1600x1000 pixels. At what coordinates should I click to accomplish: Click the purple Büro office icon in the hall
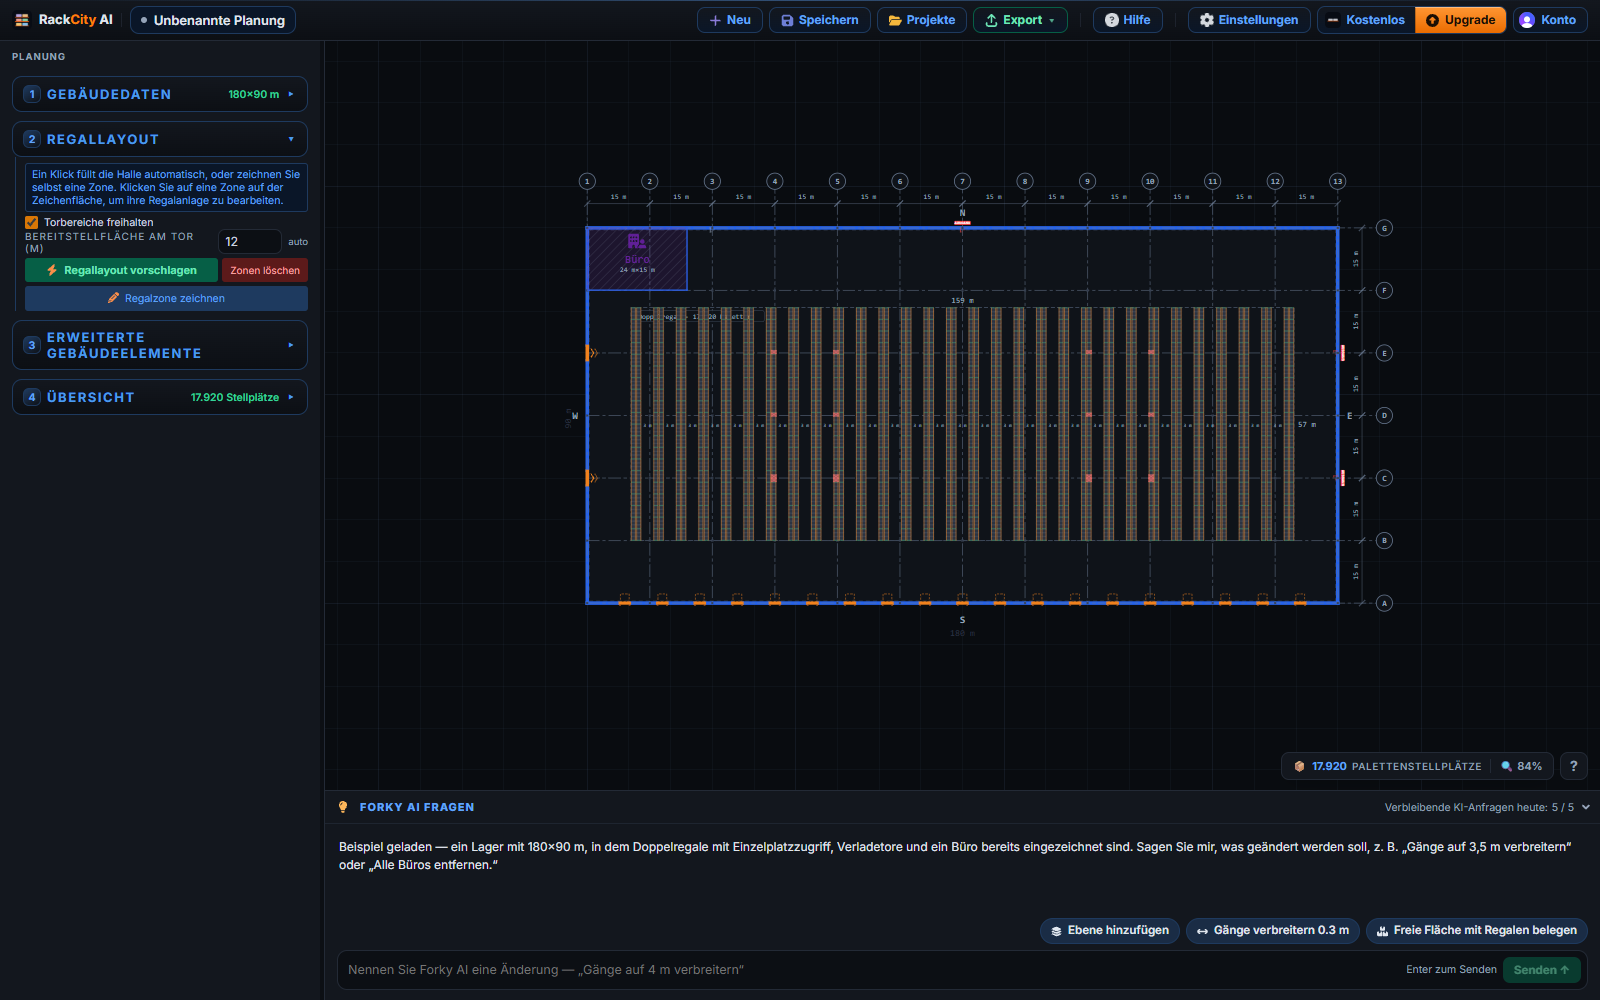[636, 241]
